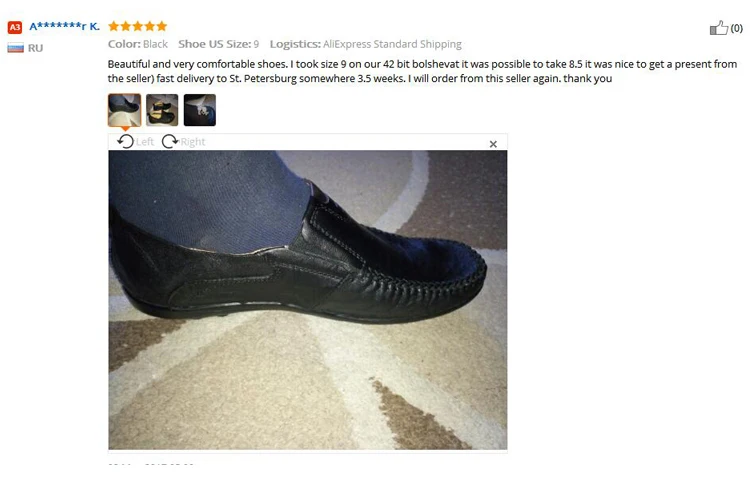This screenshot has width=750, height=500.
Task: Rotate the photo left with the counterclockwise icon
Action: pos(125,142)
